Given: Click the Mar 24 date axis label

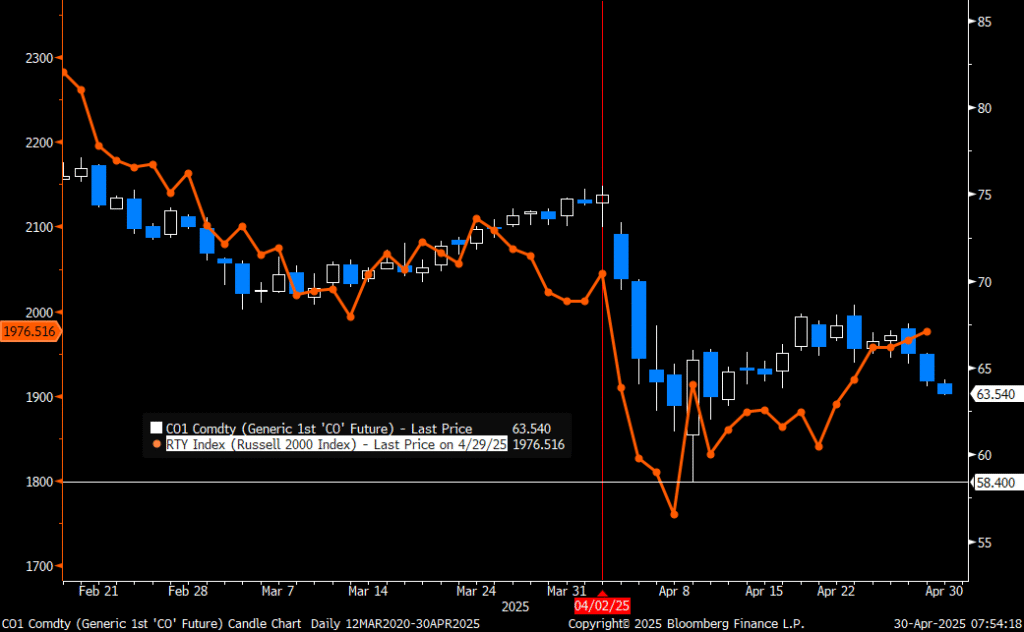Looking at the screenshot, I should [x=475, y=591].
